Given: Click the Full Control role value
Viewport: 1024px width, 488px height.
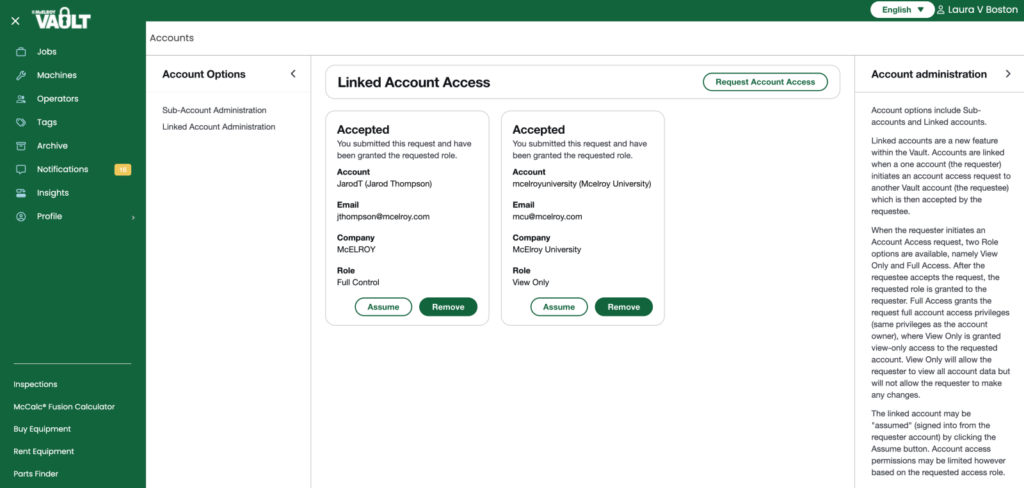Looking at the screenshot, I should click(x=358, y=283).
